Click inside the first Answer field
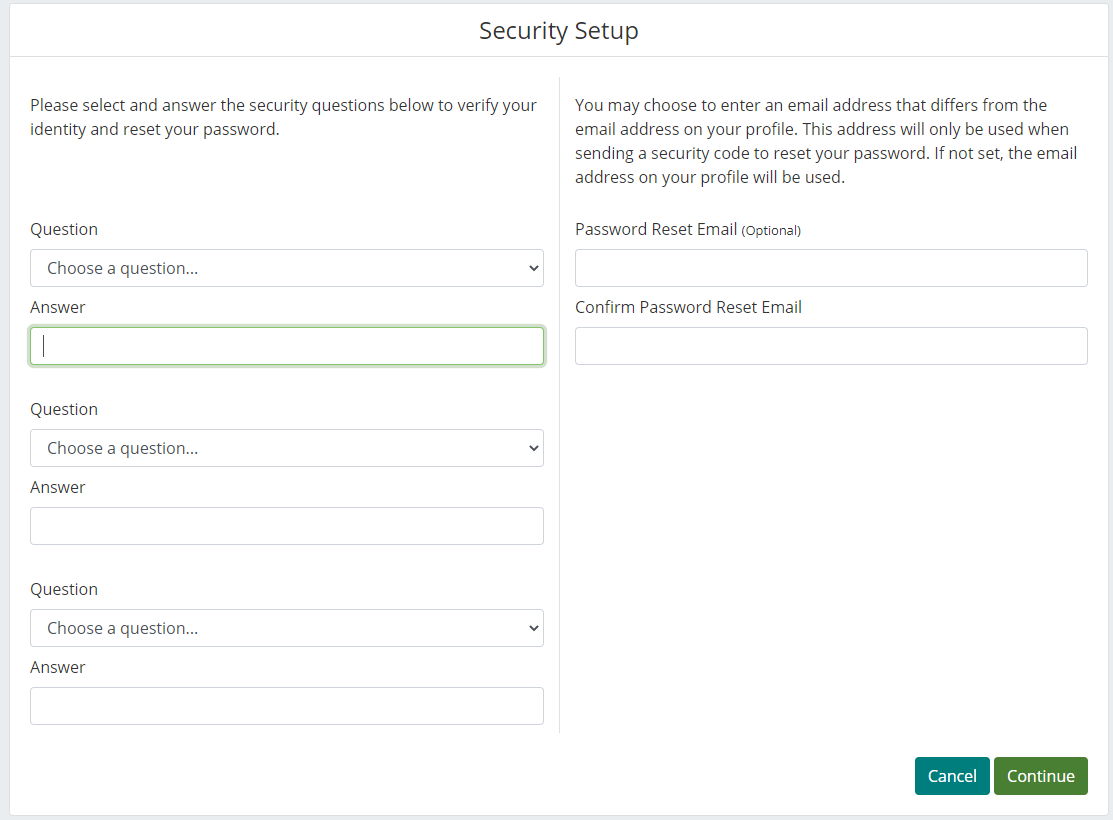 click(287, 345)
